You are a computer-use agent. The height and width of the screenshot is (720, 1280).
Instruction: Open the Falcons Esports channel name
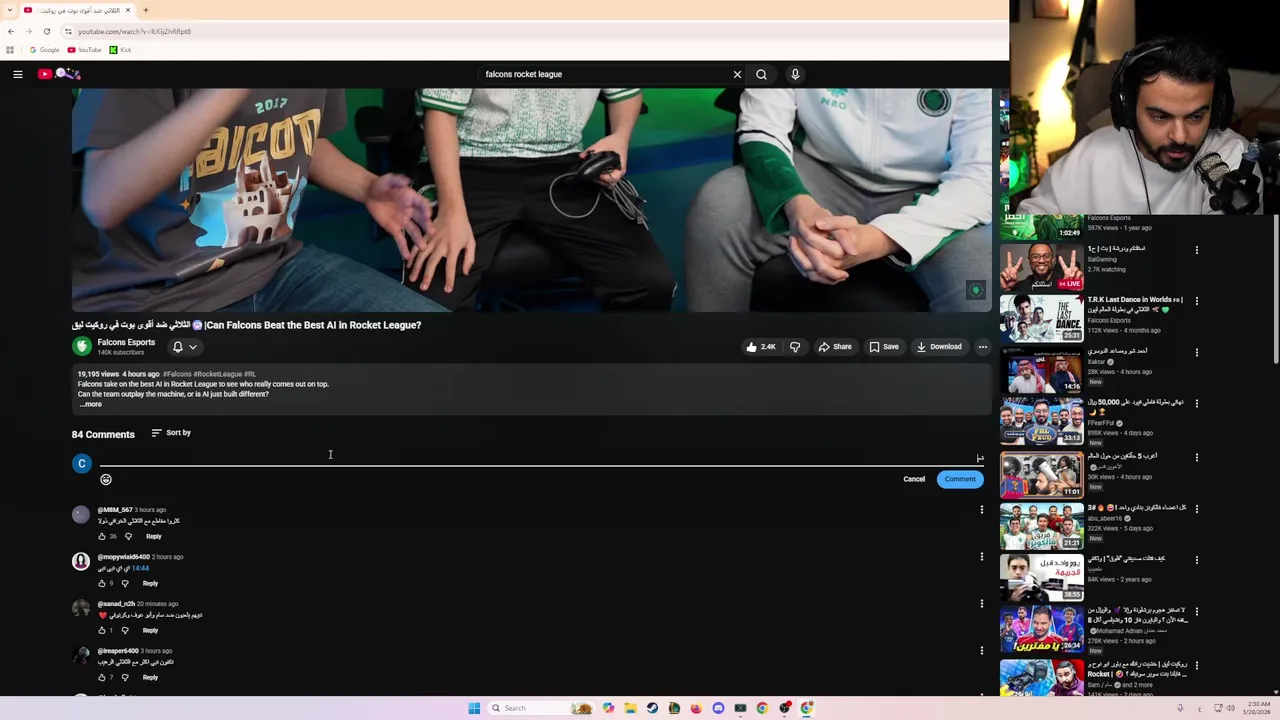coord(126,342)
